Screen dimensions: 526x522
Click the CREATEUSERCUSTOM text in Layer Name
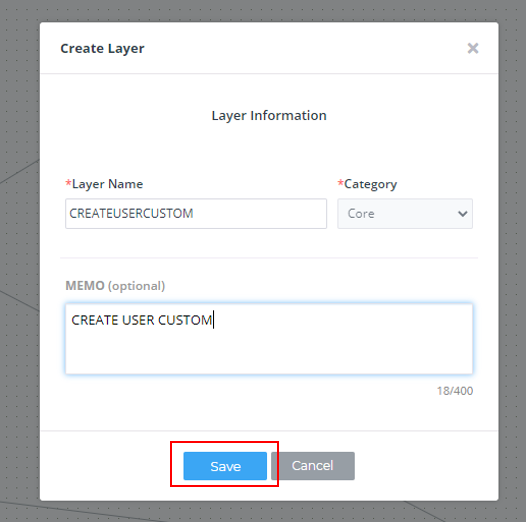pyautogui.click(x=131, y=213)
